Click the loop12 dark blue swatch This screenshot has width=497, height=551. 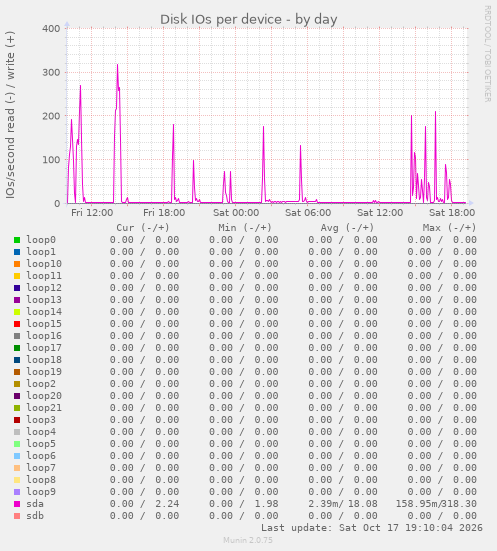[17, 288]
